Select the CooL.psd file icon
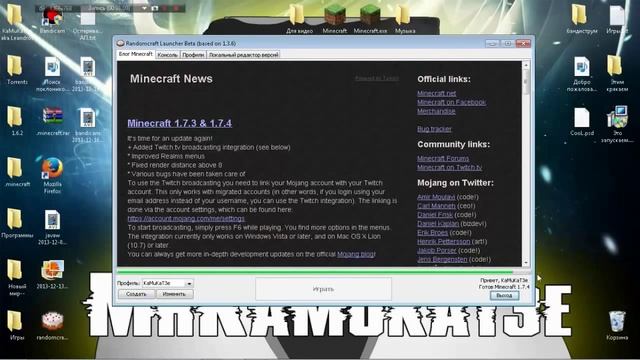This screenshot has height=360, width=640. tap(582, 121)
